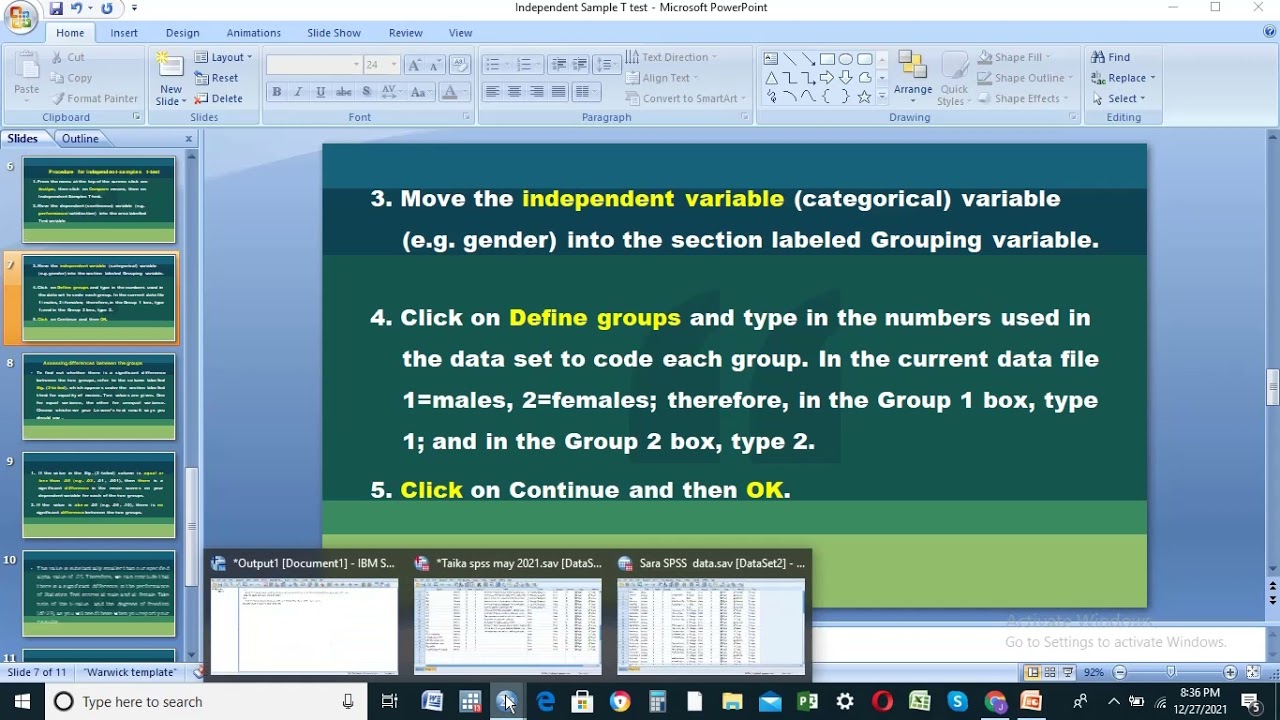This screenshot has height=720, width=1280.
Task: Apply bulleted list
Action: (x=492, y=65)
